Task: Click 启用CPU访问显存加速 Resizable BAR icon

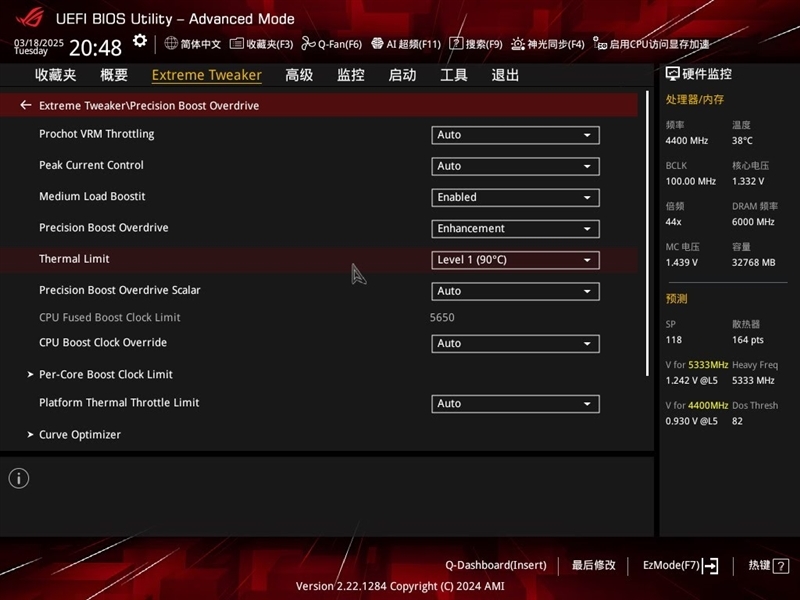Action: point(599,43)
